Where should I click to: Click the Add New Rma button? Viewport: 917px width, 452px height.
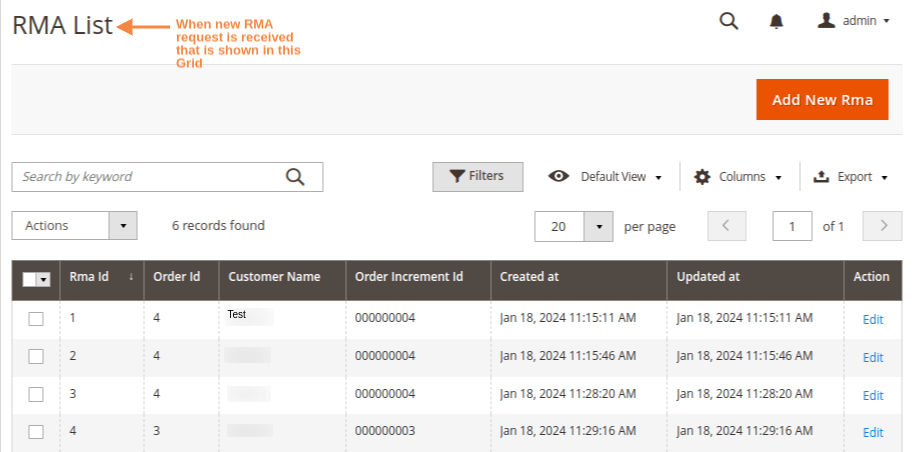click(822, 100)
